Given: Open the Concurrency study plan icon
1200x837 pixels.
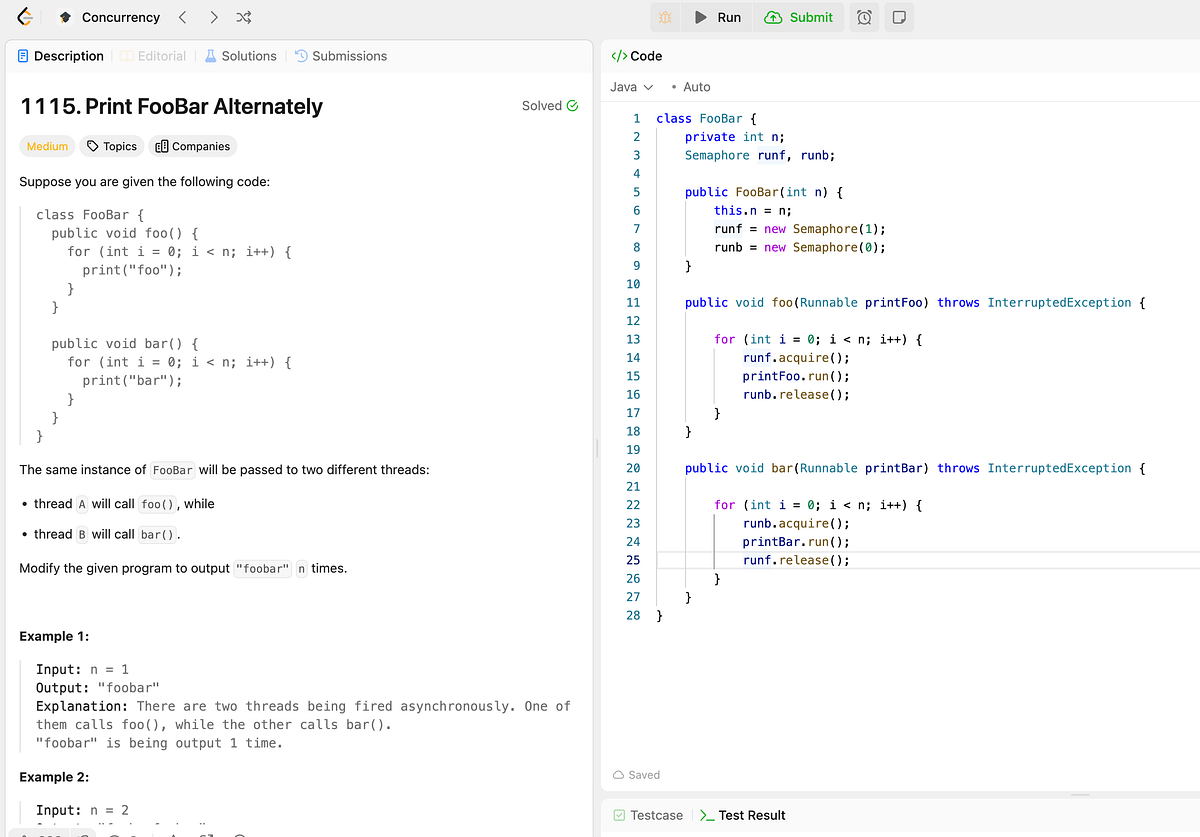Looking at the screenshot, I should point(65,16).
